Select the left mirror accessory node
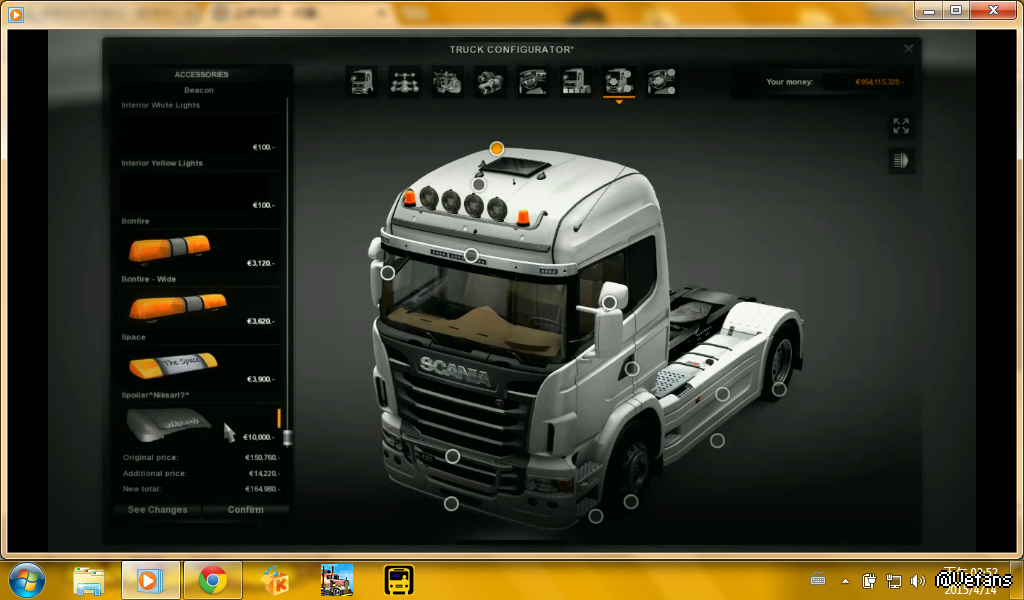1024x600 pixels. pyautogui.click(x=388, y=273)
